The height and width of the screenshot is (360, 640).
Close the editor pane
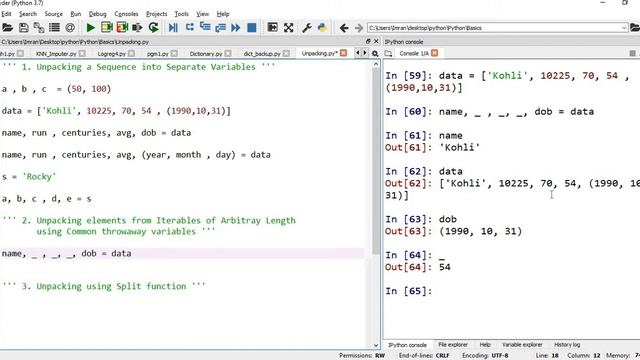point(376,41)
